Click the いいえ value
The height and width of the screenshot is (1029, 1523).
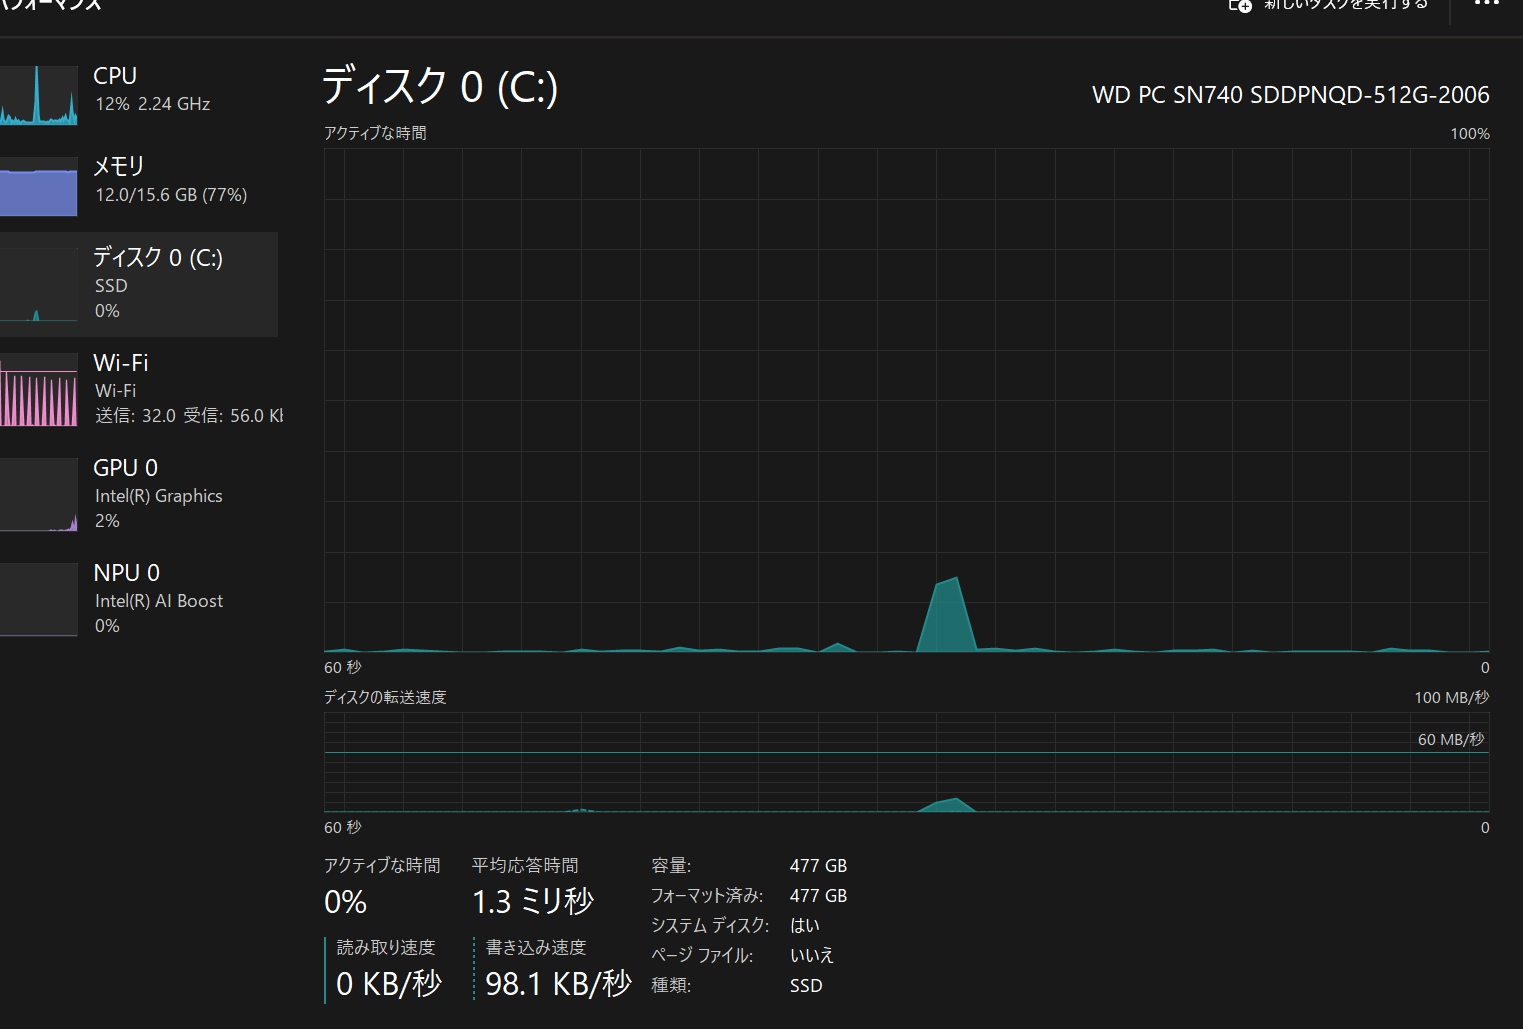coord(812,956)
